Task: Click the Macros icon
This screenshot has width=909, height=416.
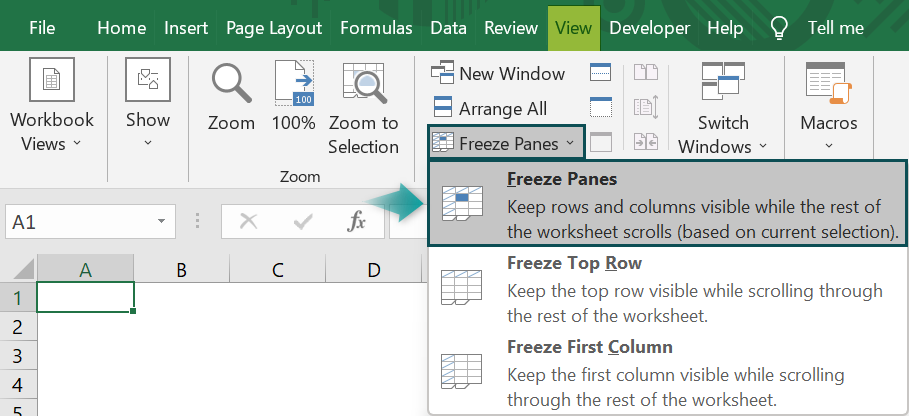Action: (x=828, y=83)
